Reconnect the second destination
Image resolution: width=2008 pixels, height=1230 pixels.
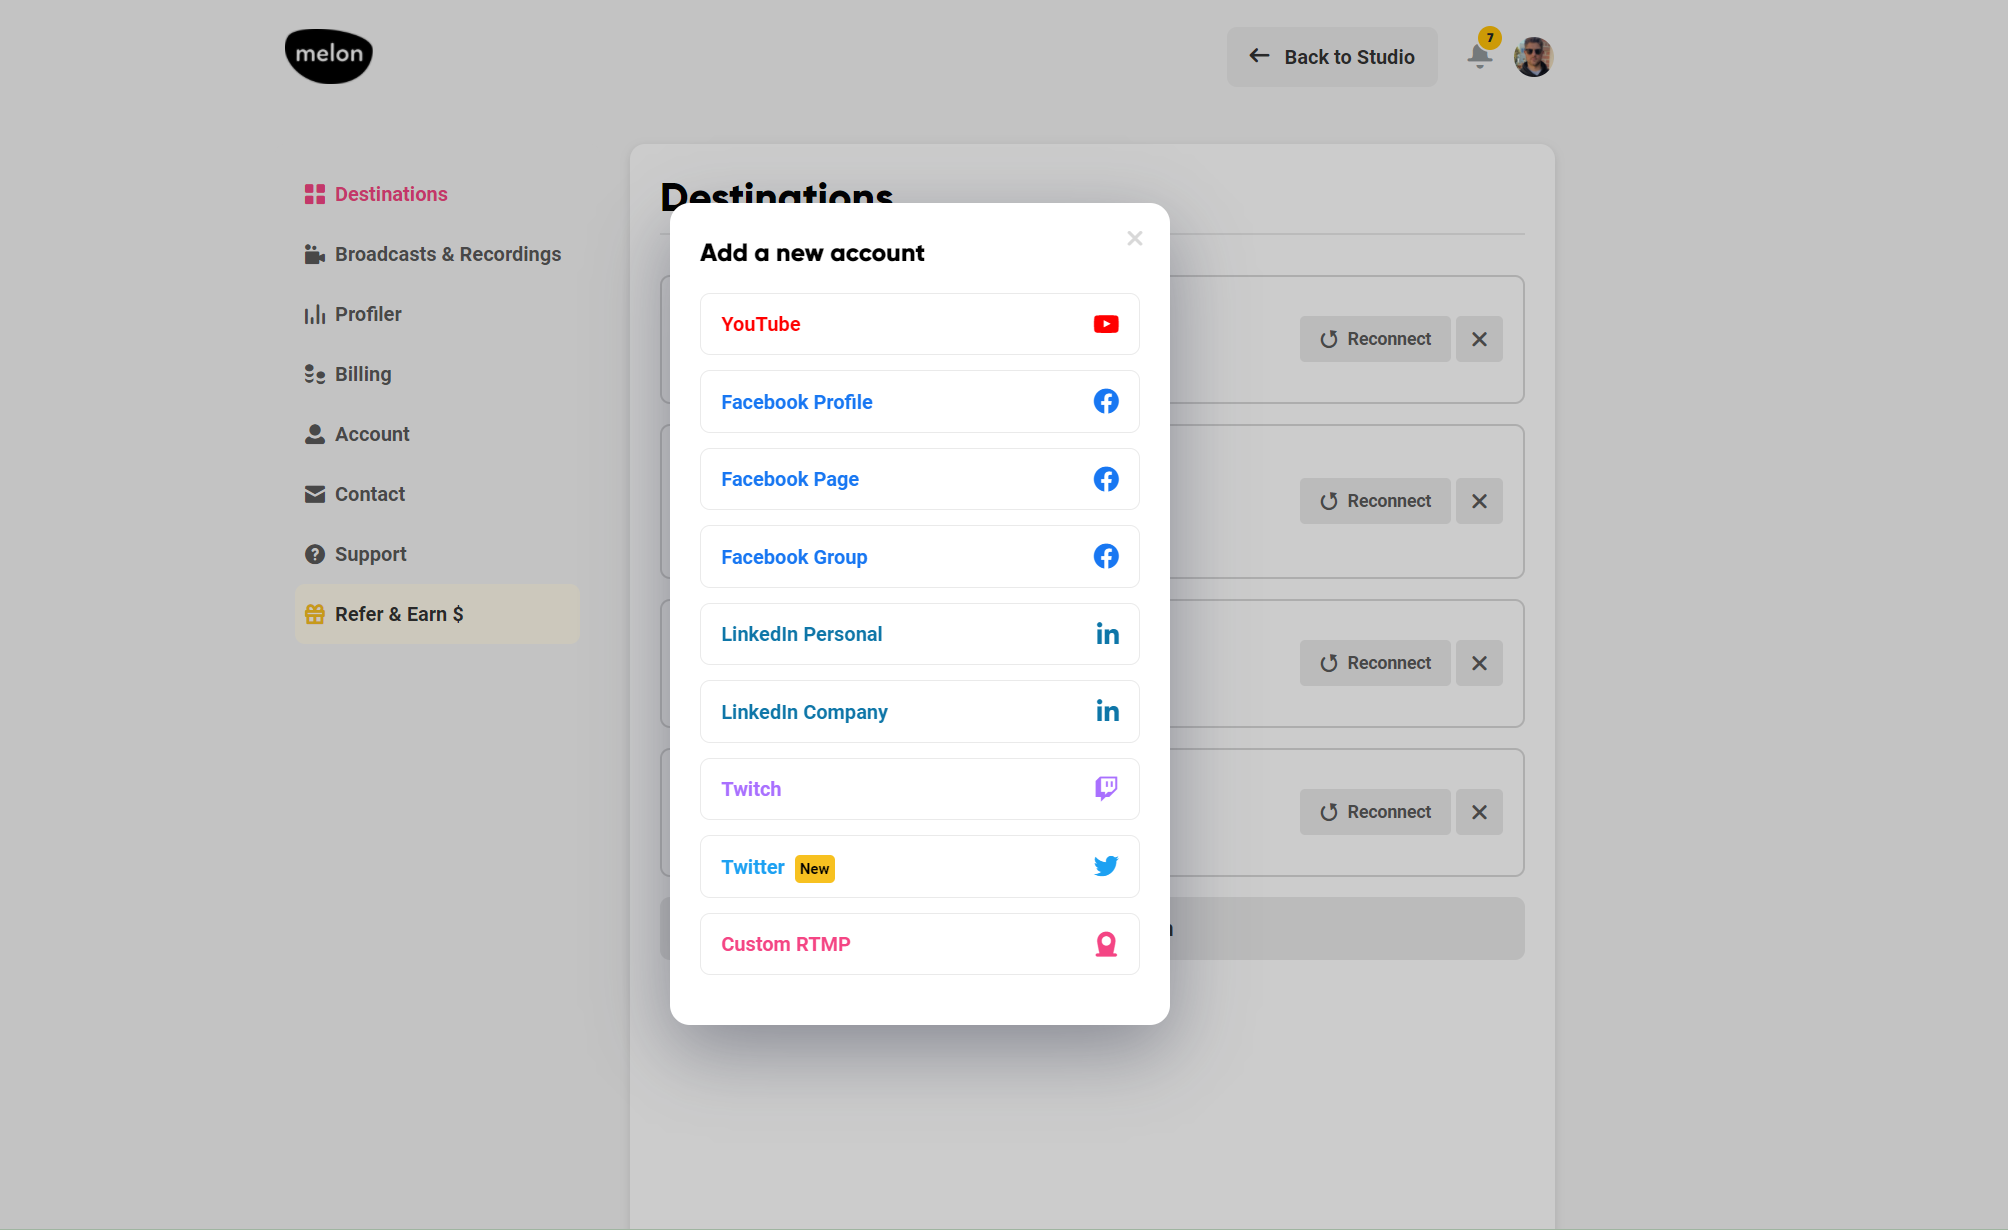[1375, 501]
